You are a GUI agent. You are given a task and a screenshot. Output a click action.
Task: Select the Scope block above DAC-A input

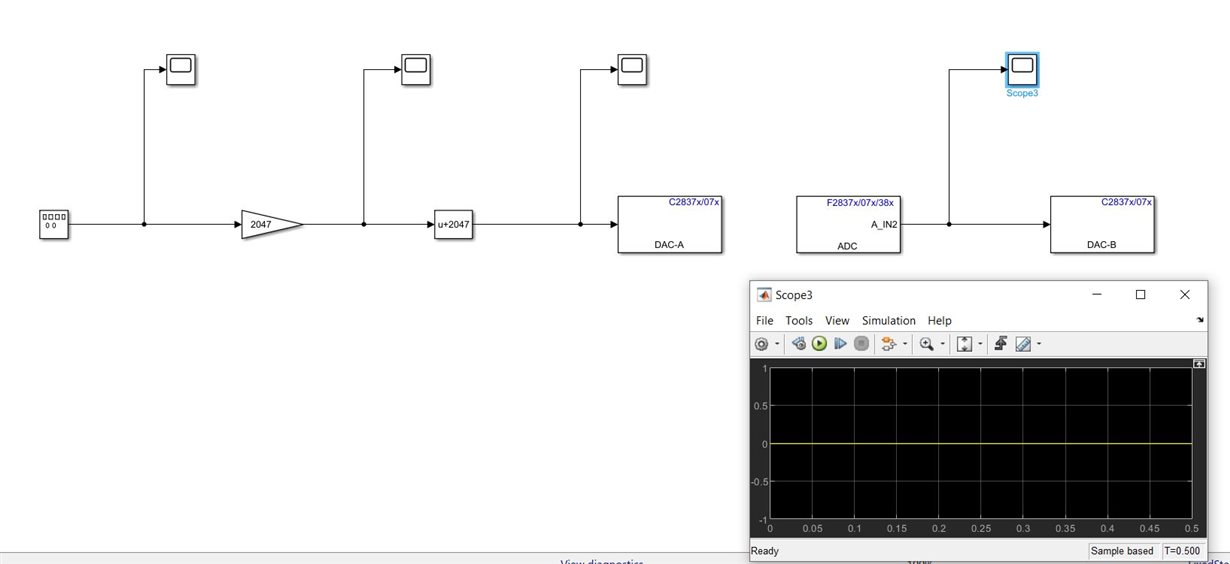coord(632,70)
